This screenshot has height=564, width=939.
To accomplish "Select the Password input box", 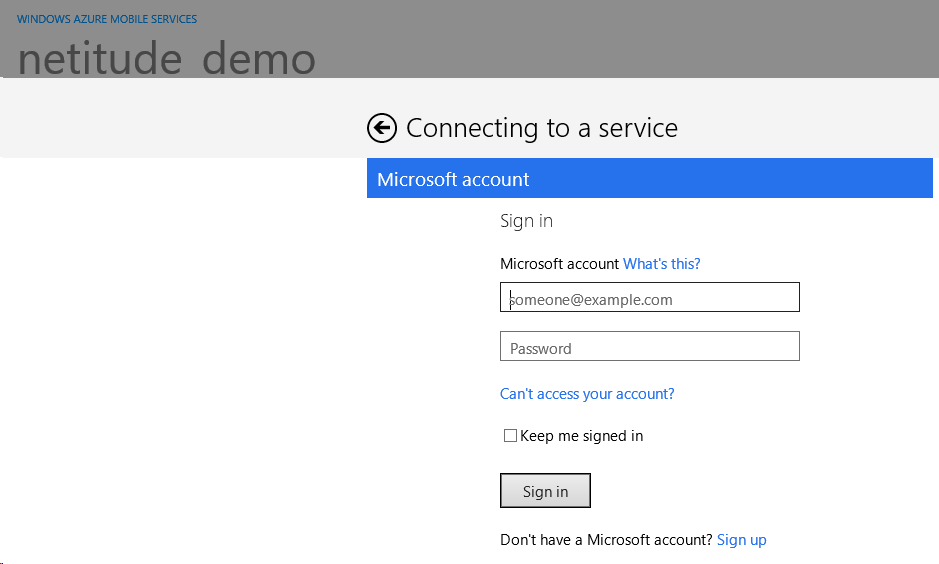I will coord(650,346).
